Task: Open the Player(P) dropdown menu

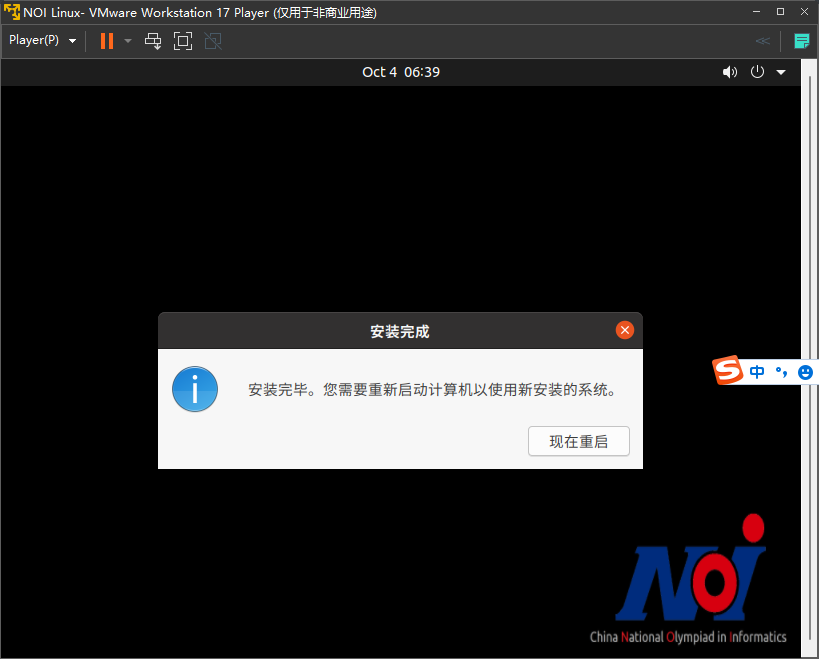Action: click(43, 41)
